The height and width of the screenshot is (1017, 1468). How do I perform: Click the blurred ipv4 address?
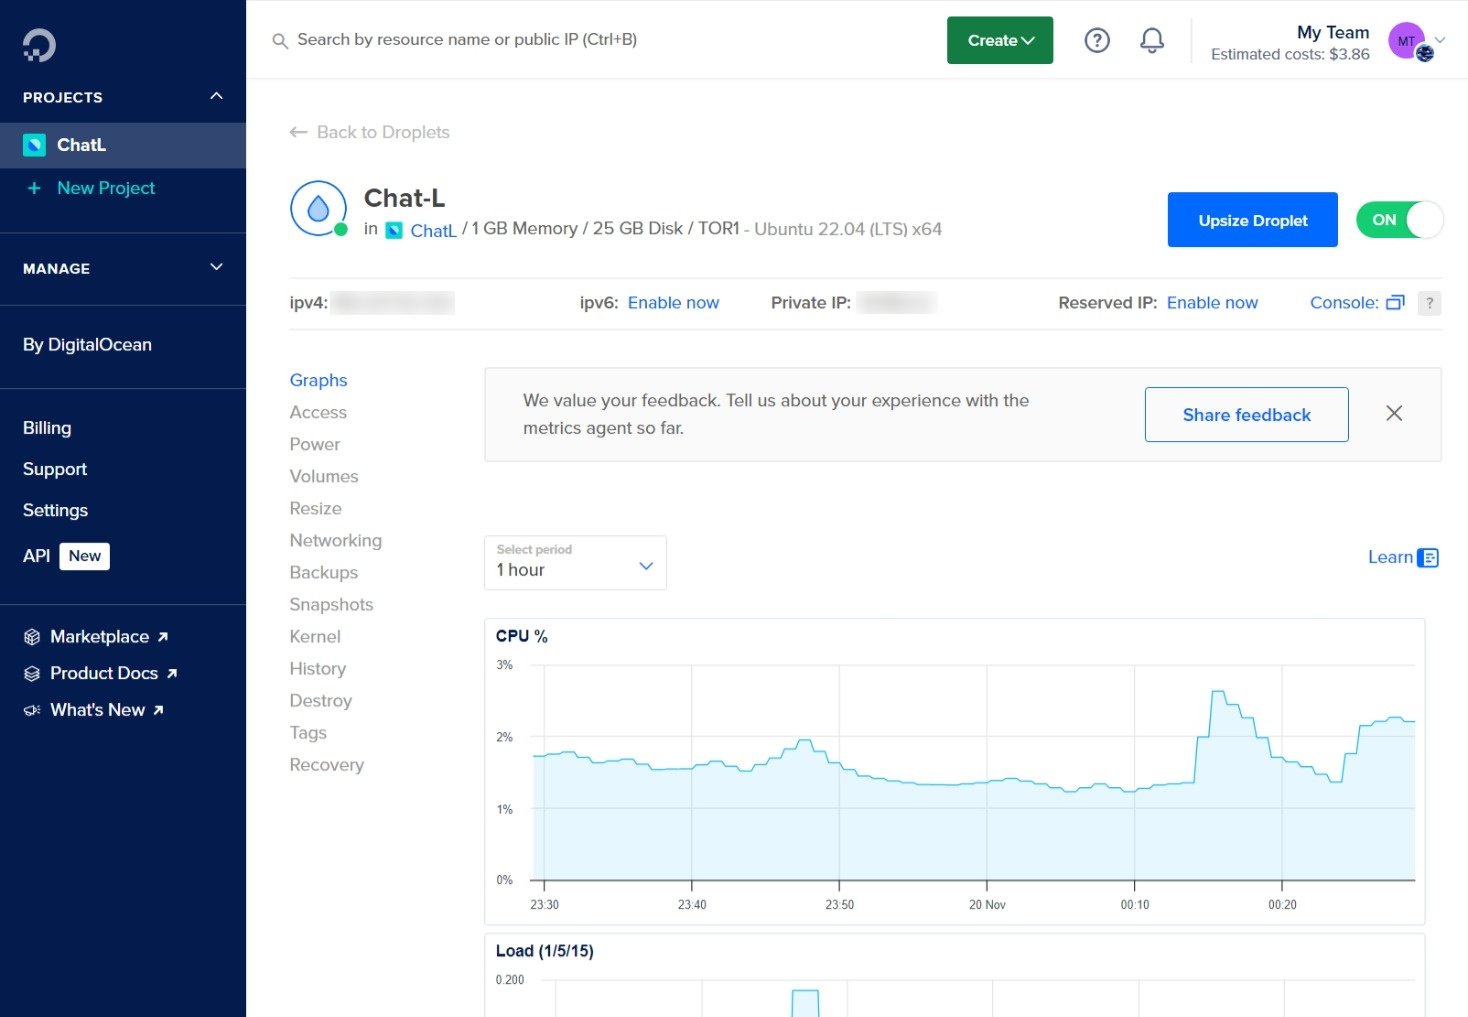pos(393,303)
